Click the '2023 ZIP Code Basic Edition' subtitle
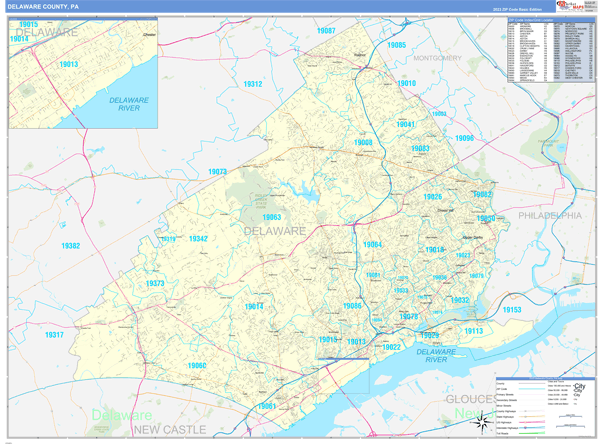The width and height of the screenshot is (600, 444). coord(517,9)
